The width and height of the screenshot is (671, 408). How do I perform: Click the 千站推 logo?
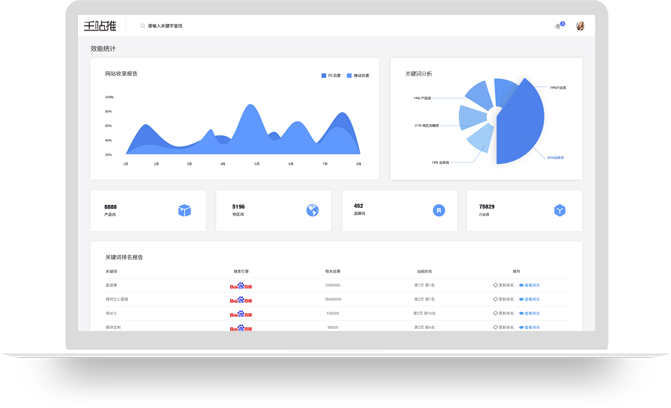coord(100,26)
